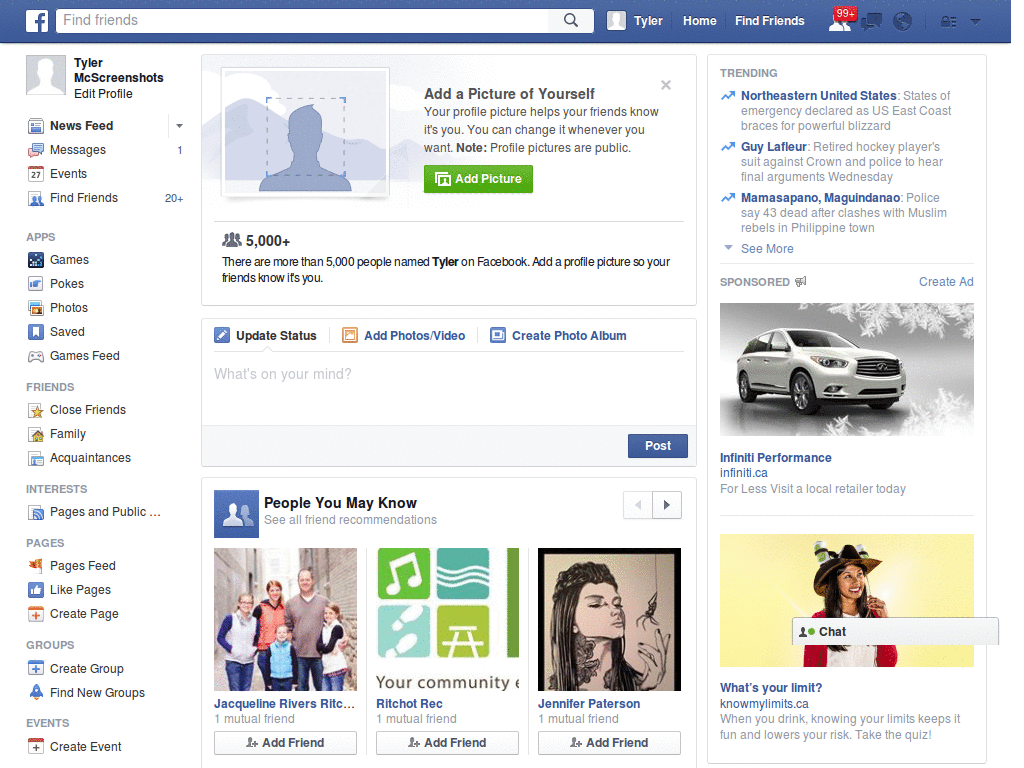Add Jennifer Paterson as friend

[x=609, y=743]
